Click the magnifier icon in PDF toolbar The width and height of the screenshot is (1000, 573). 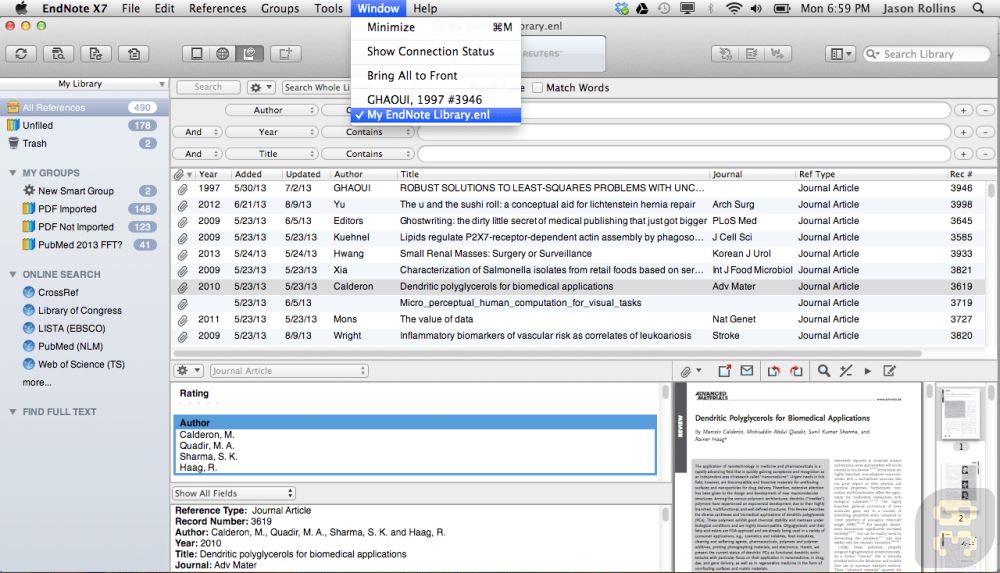point(824,371)
